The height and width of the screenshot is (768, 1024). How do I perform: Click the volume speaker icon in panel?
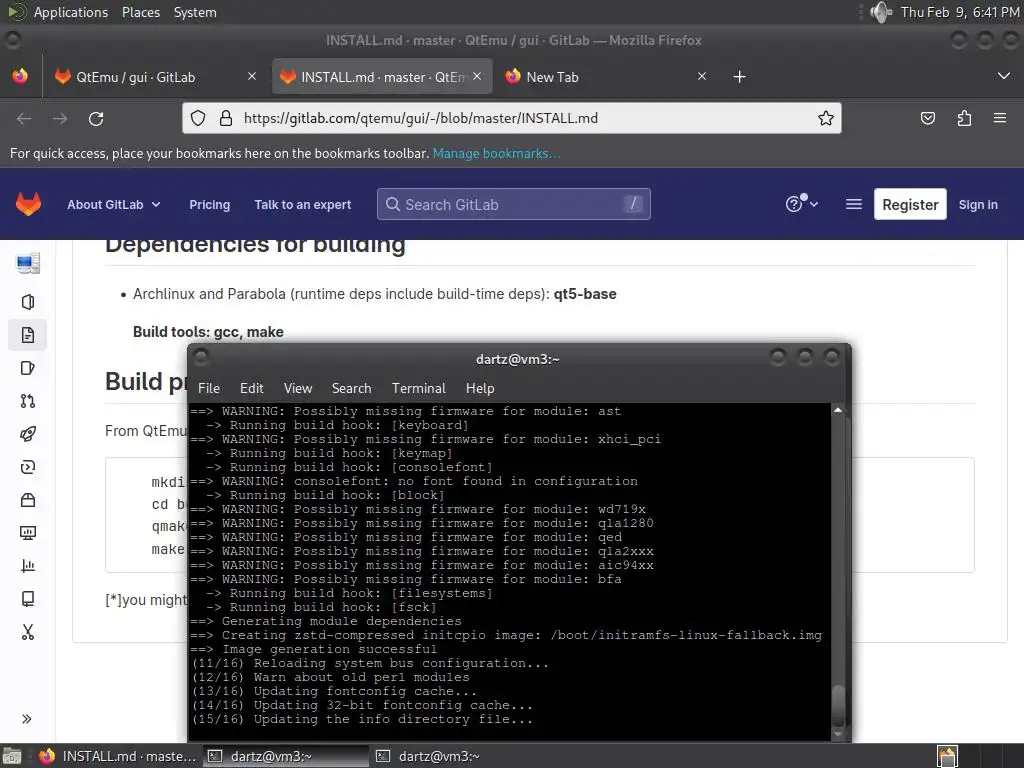coord(881,12)
